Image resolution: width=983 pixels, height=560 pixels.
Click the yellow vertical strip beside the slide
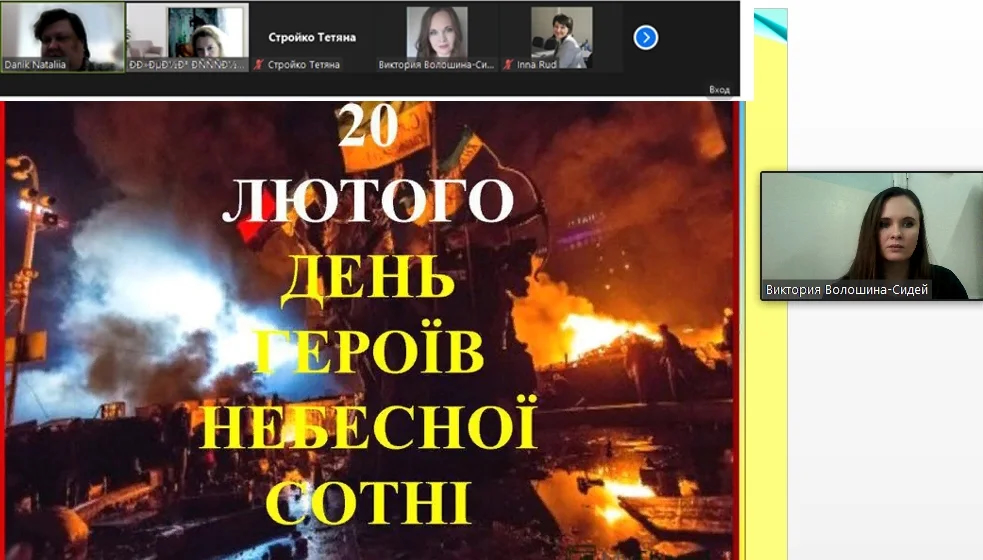pyautogui.click(x=770, y=400)
